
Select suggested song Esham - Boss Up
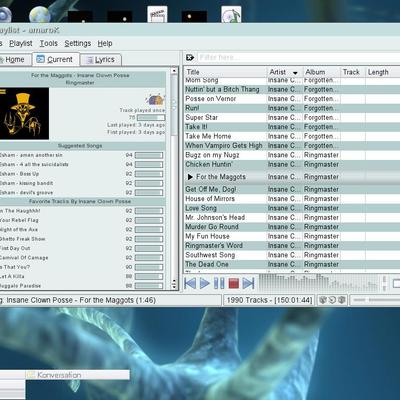point(19,174)
